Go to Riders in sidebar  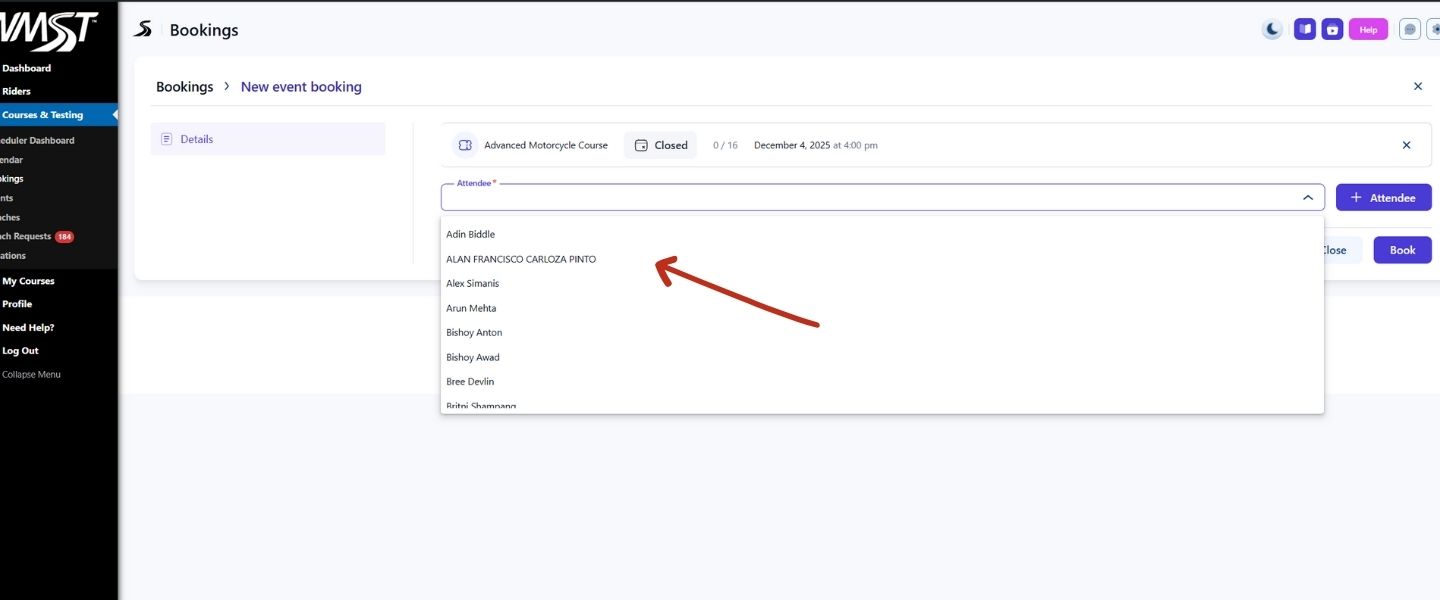click(x=16, y=91)
